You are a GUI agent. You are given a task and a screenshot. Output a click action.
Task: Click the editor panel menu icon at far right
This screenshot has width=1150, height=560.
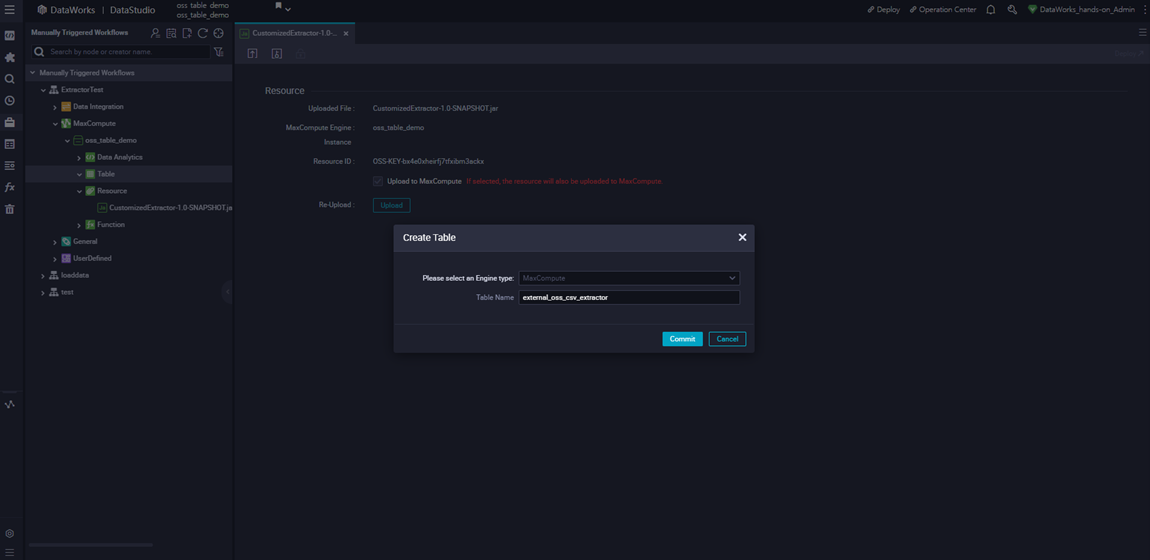point(1142,33)
